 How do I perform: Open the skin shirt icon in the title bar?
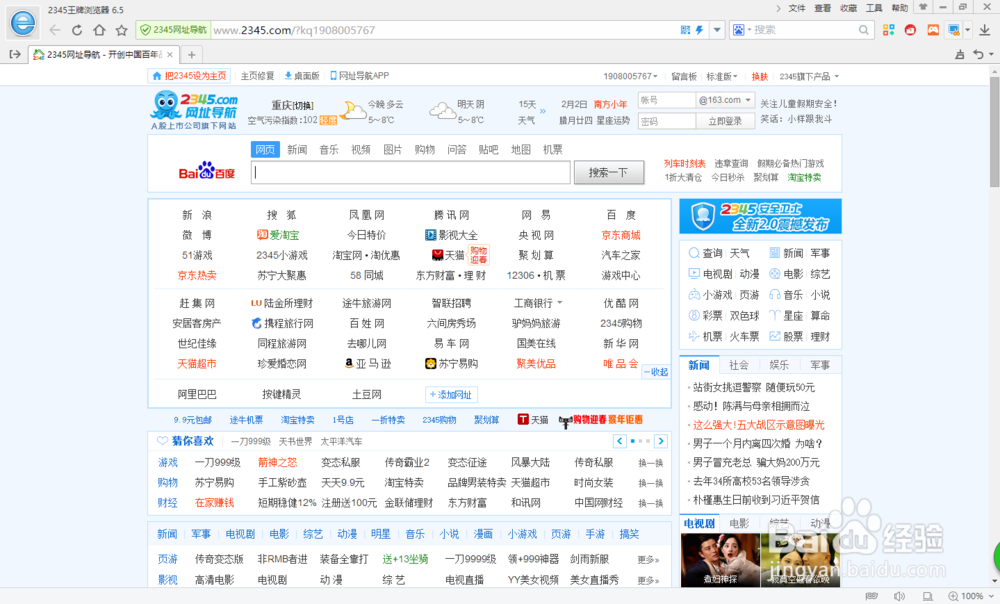pos(923,7)
